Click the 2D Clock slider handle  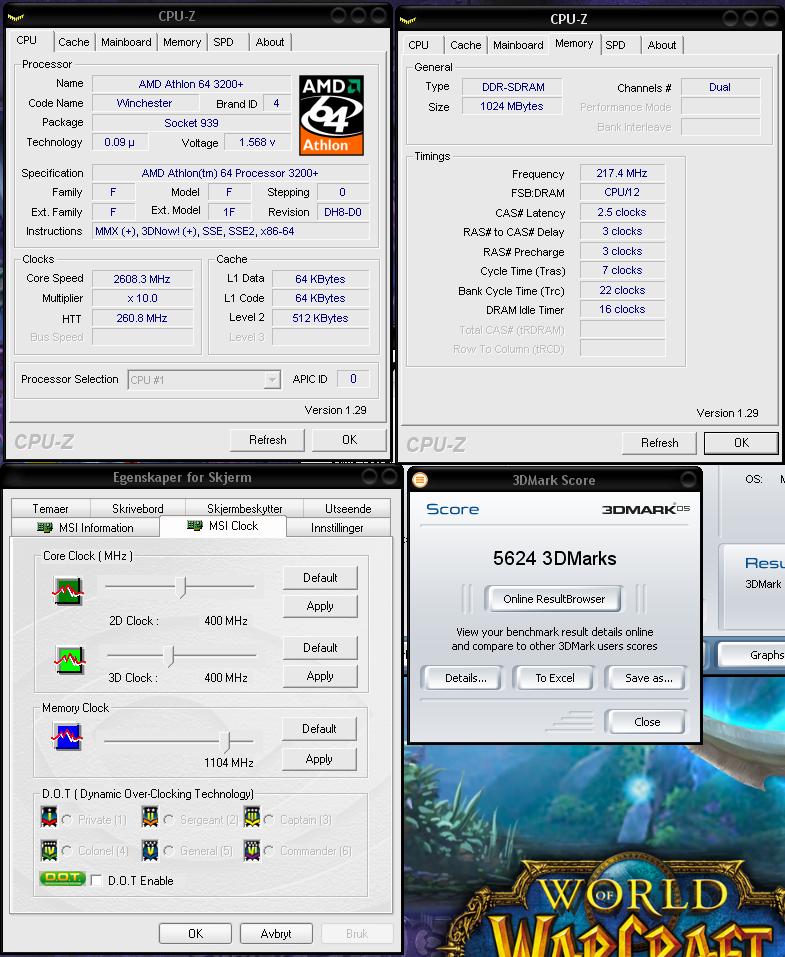[181, 587]
